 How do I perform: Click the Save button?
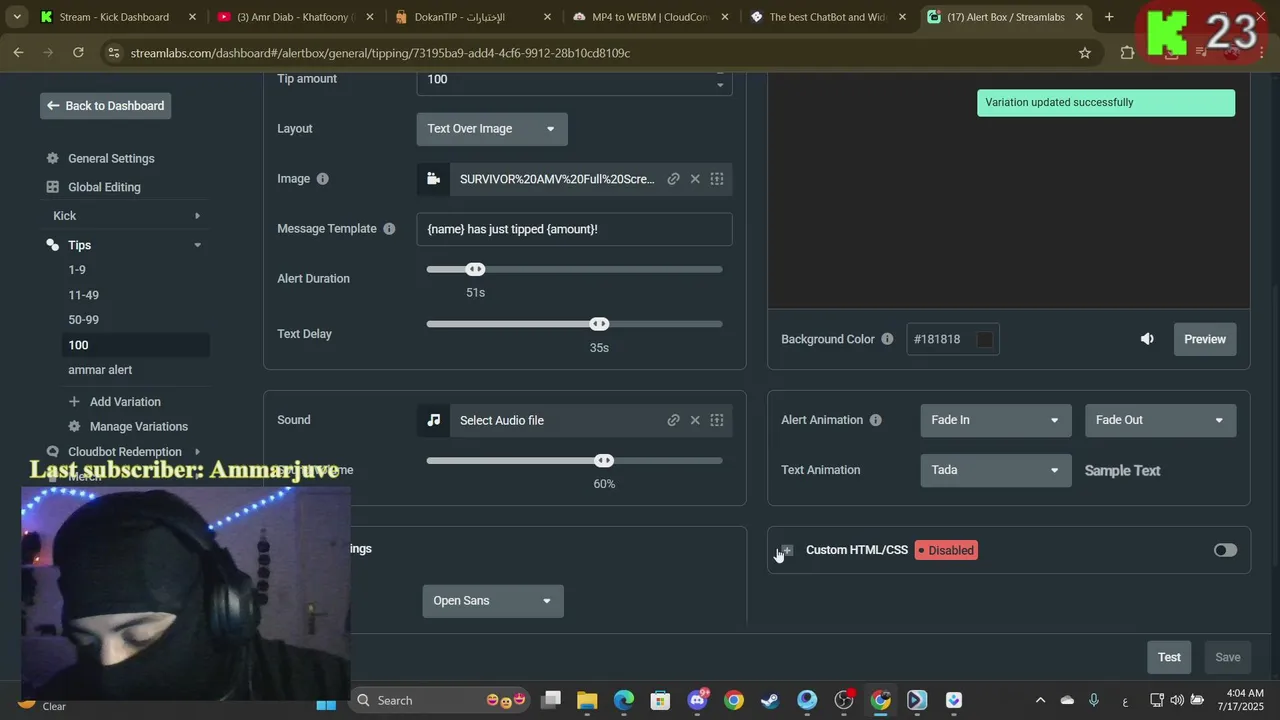coord(1227,657)
